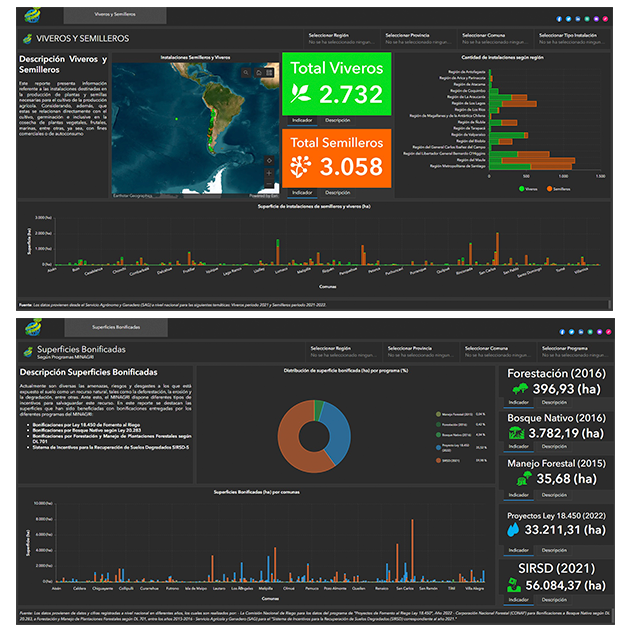Click Facebook icon in Viveros y Semilleros header
The width and height of the screenshot is (630, 630).
coord(560,18)
